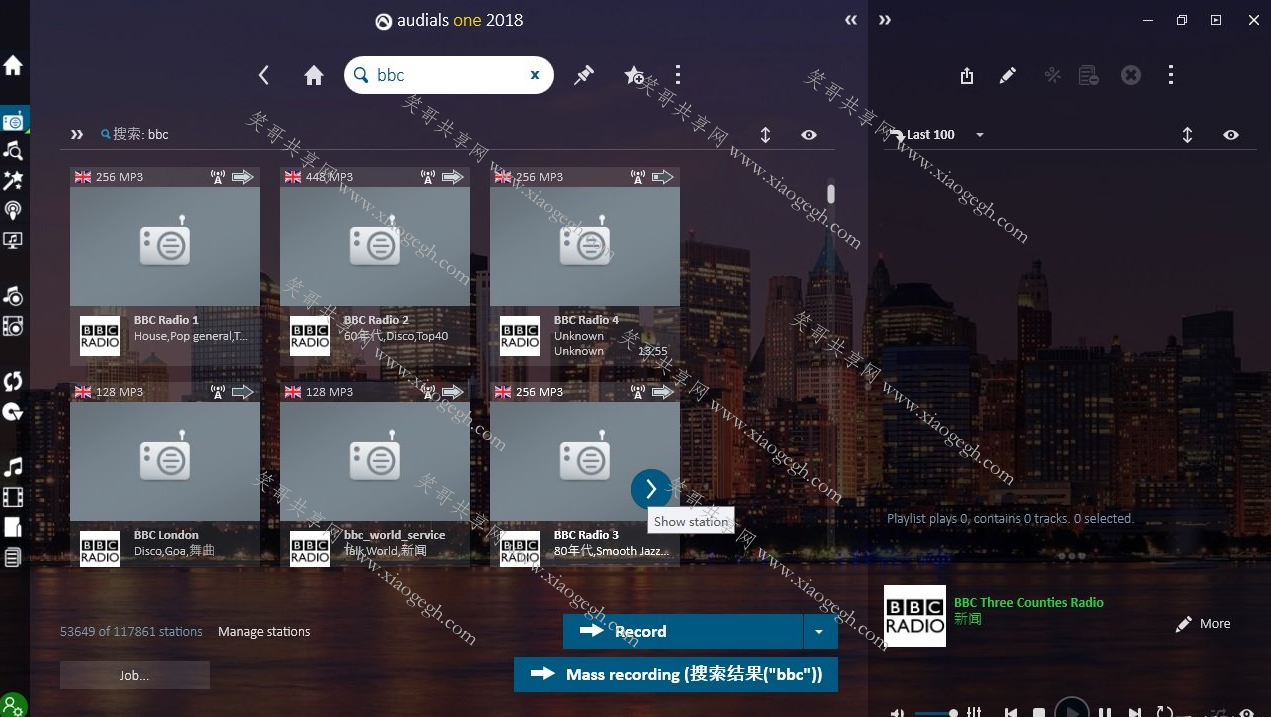Click the antenna icon above BBC Radio 3

tap(638, 392)
